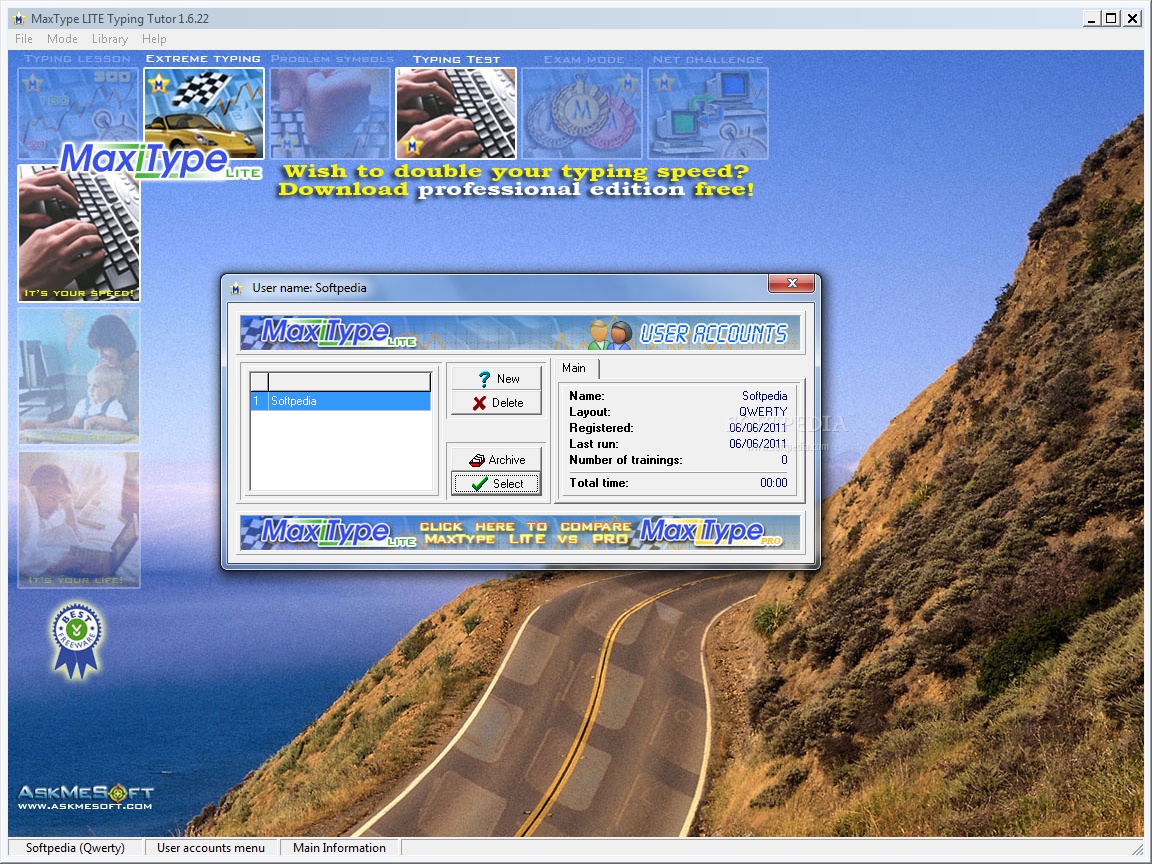Close the User name dialog

pyautogui.click(x=792, y=283)
